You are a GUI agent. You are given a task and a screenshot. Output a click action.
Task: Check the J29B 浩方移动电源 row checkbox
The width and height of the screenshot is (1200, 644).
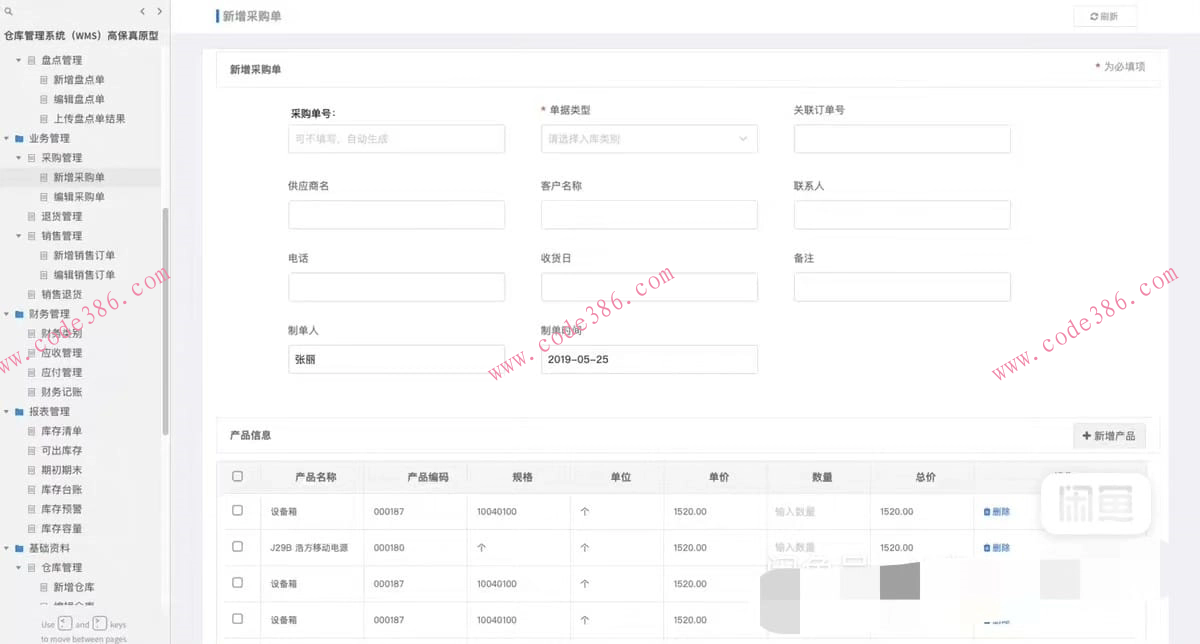coord(237,547)
